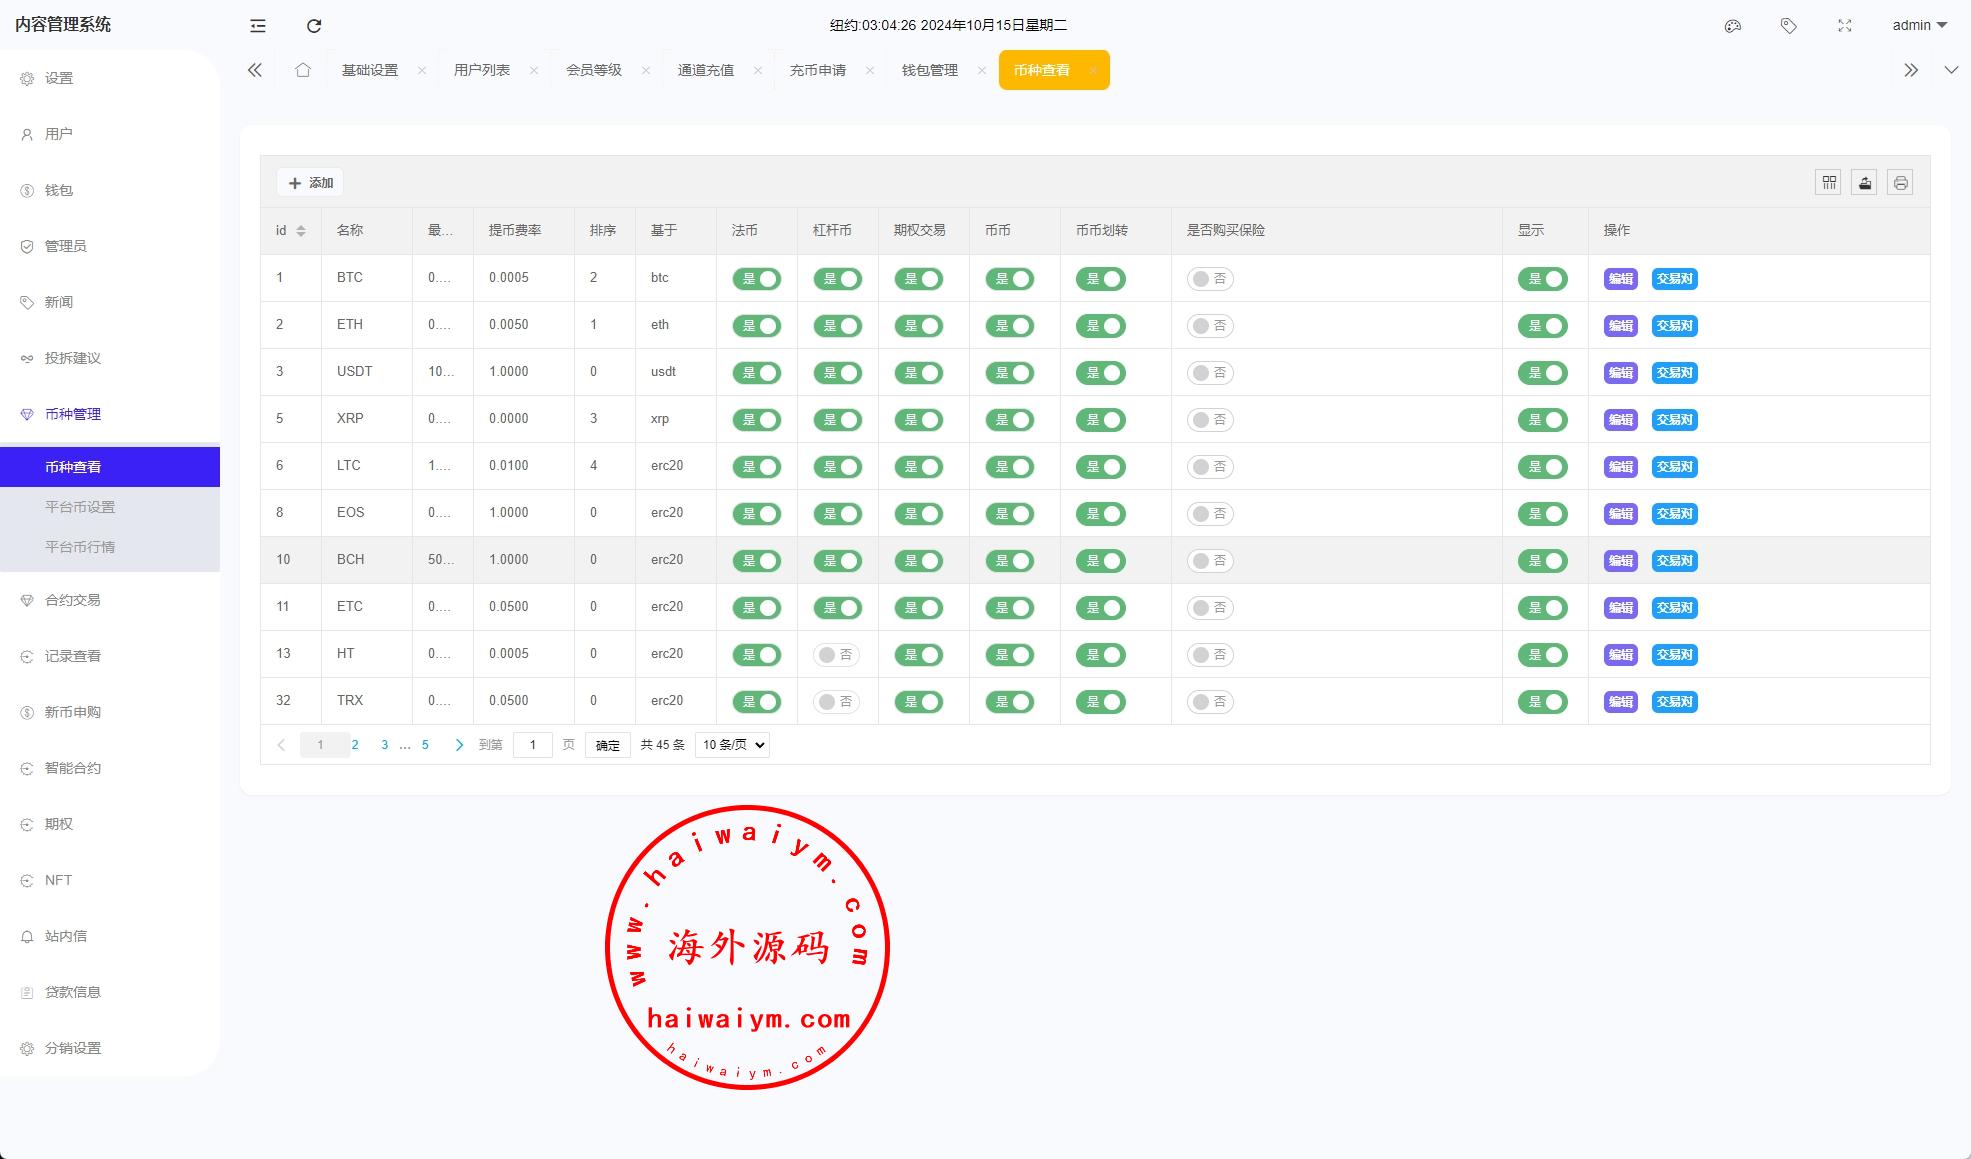Image resolution: width=1971 pixels, height=1159 pixels.
Task: Open 平台币设置 in sidebar submenu
Action: click(80, 507)
